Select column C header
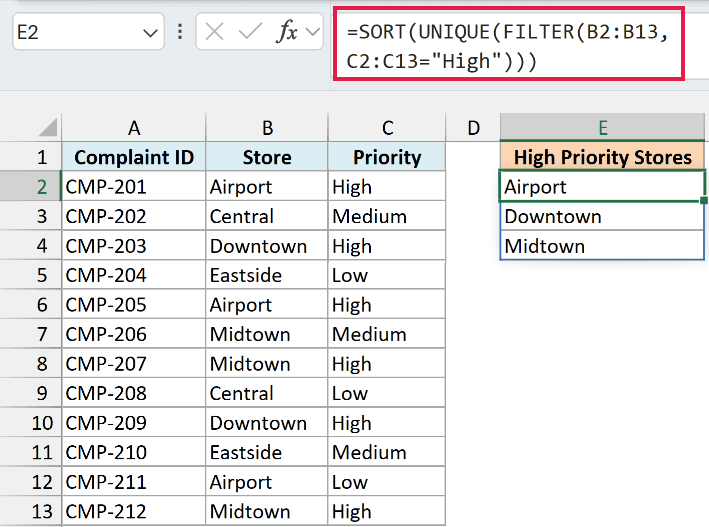709x527 pixels. click(x=387, y=128)
